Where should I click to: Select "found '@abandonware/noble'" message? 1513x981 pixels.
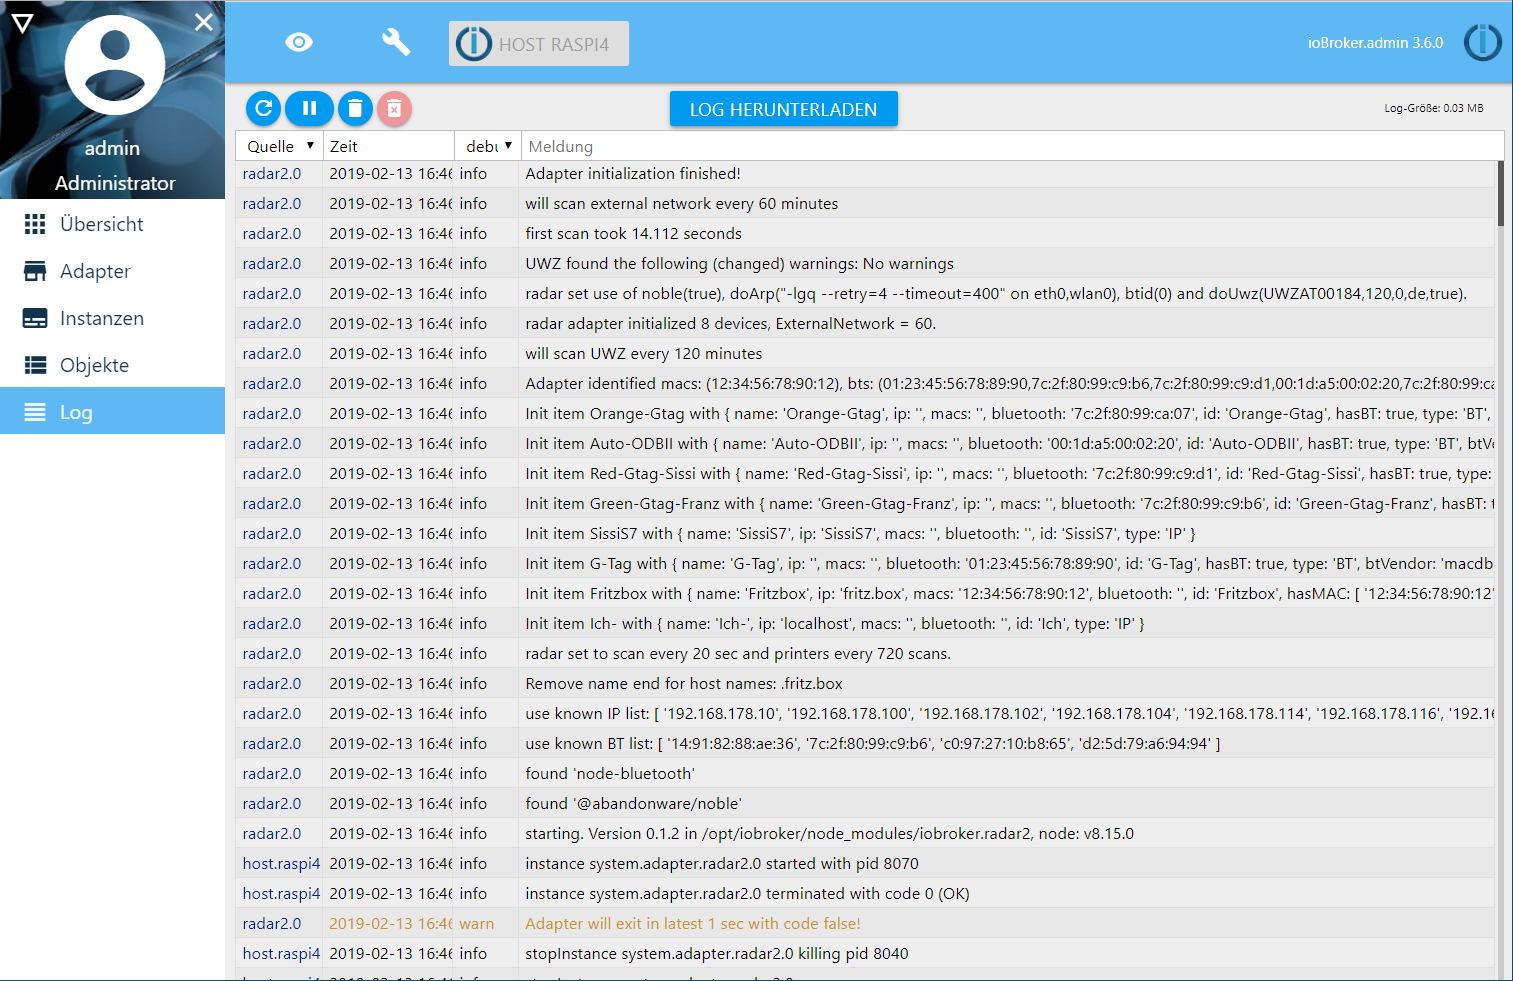(x=634, y=804)
